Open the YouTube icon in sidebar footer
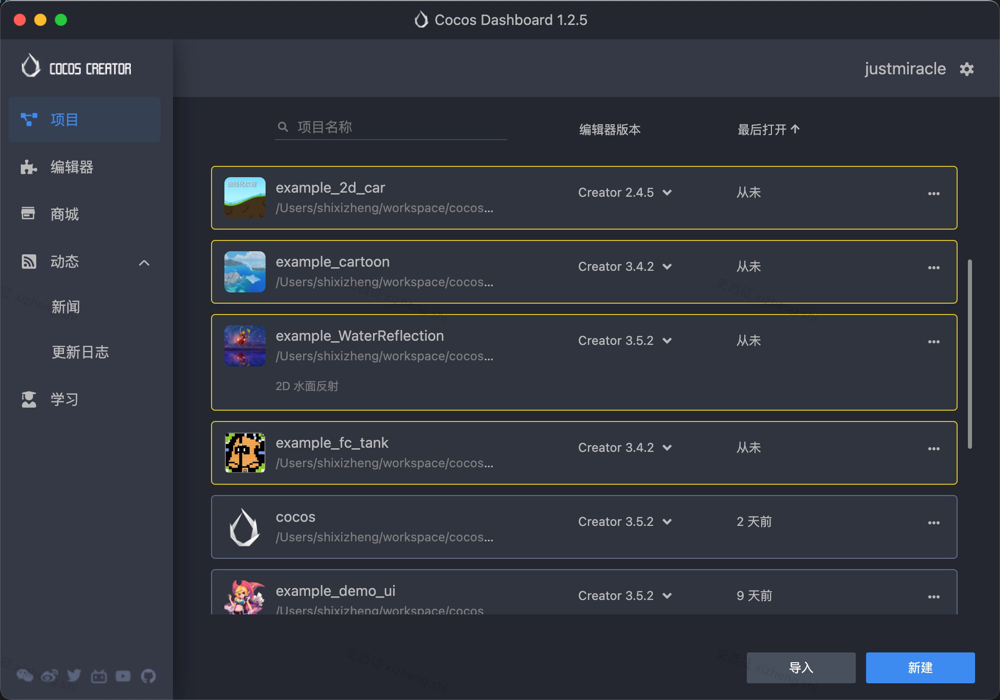Image resolution: width=1000 pixels, height=700 pixels. (123, 676)
